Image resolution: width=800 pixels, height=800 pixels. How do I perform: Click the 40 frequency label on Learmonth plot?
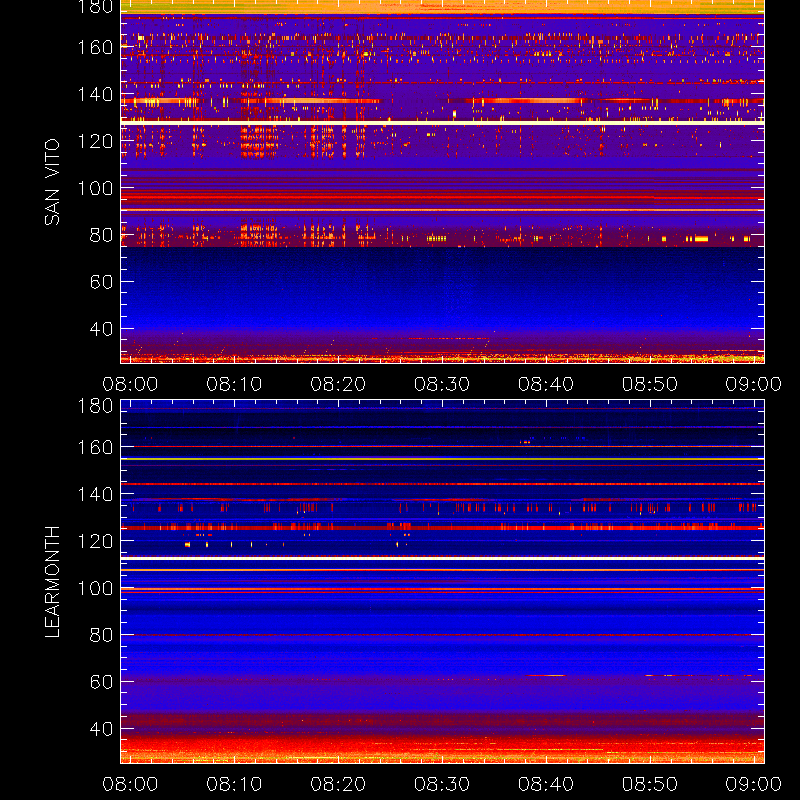[x=101, y=729]
